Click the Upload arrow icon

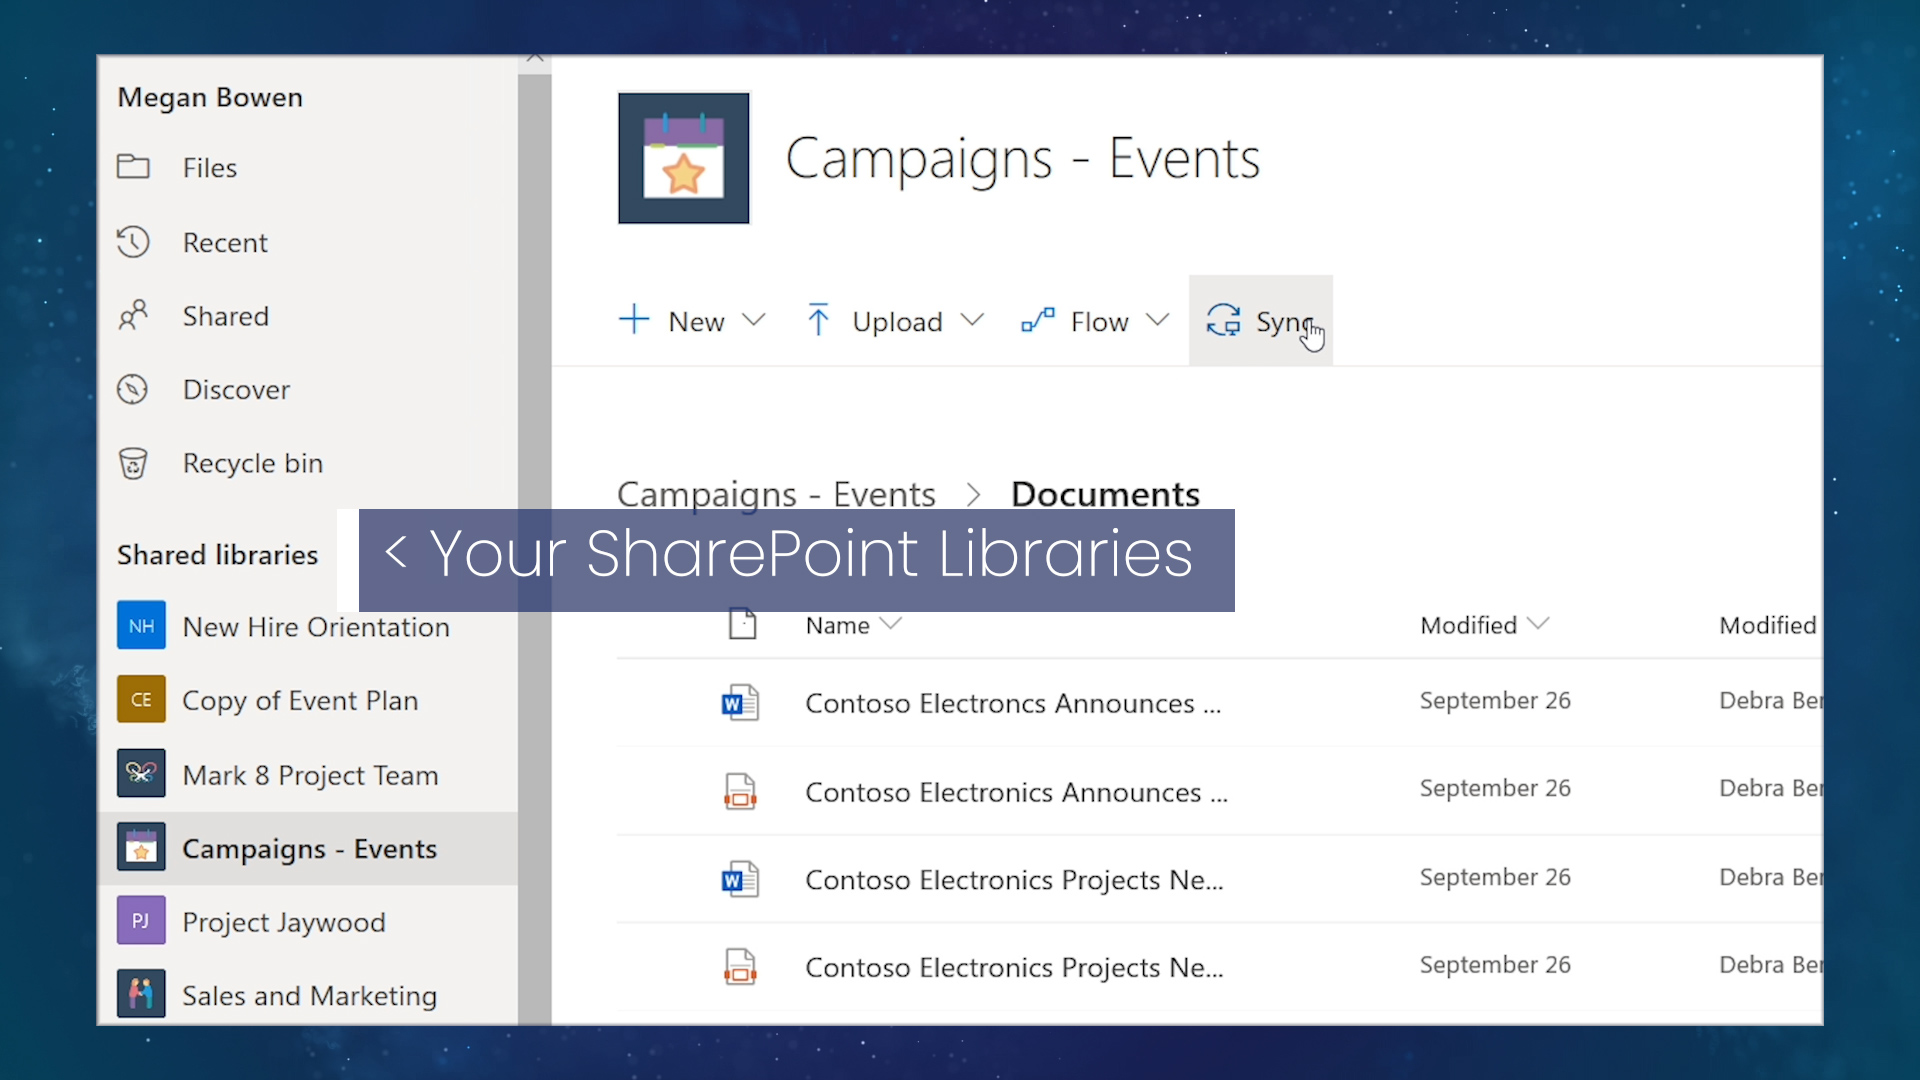(818, 320)
